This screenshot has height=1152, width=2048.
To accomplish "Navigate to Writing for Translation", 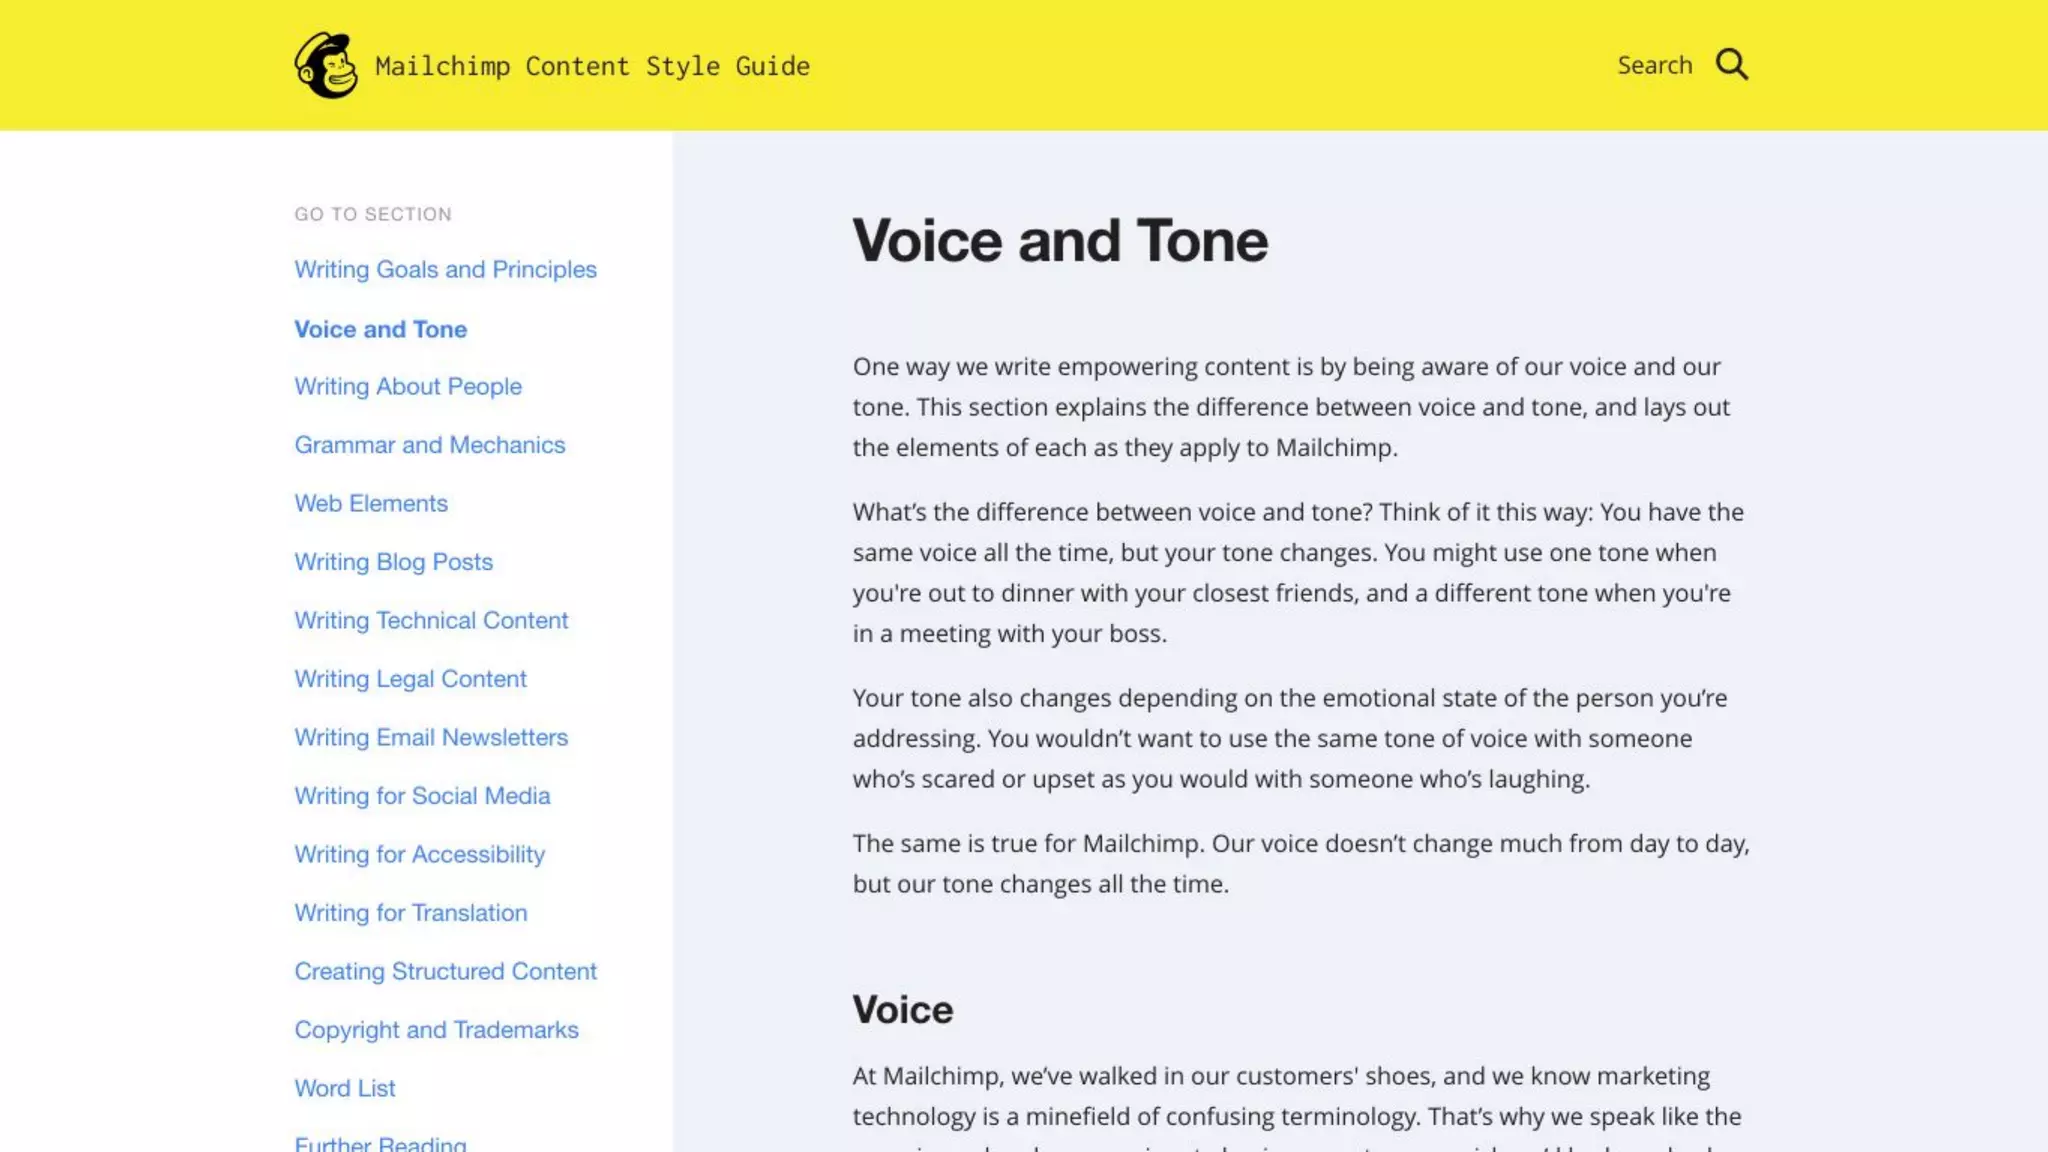I will point(410,913).
